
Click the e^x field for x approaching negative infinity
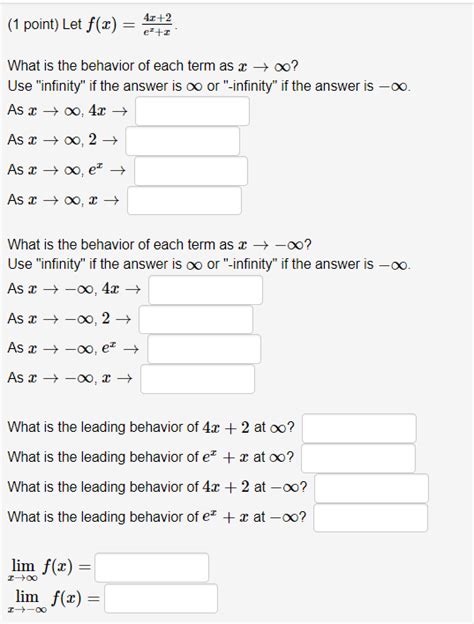(204, 349)
